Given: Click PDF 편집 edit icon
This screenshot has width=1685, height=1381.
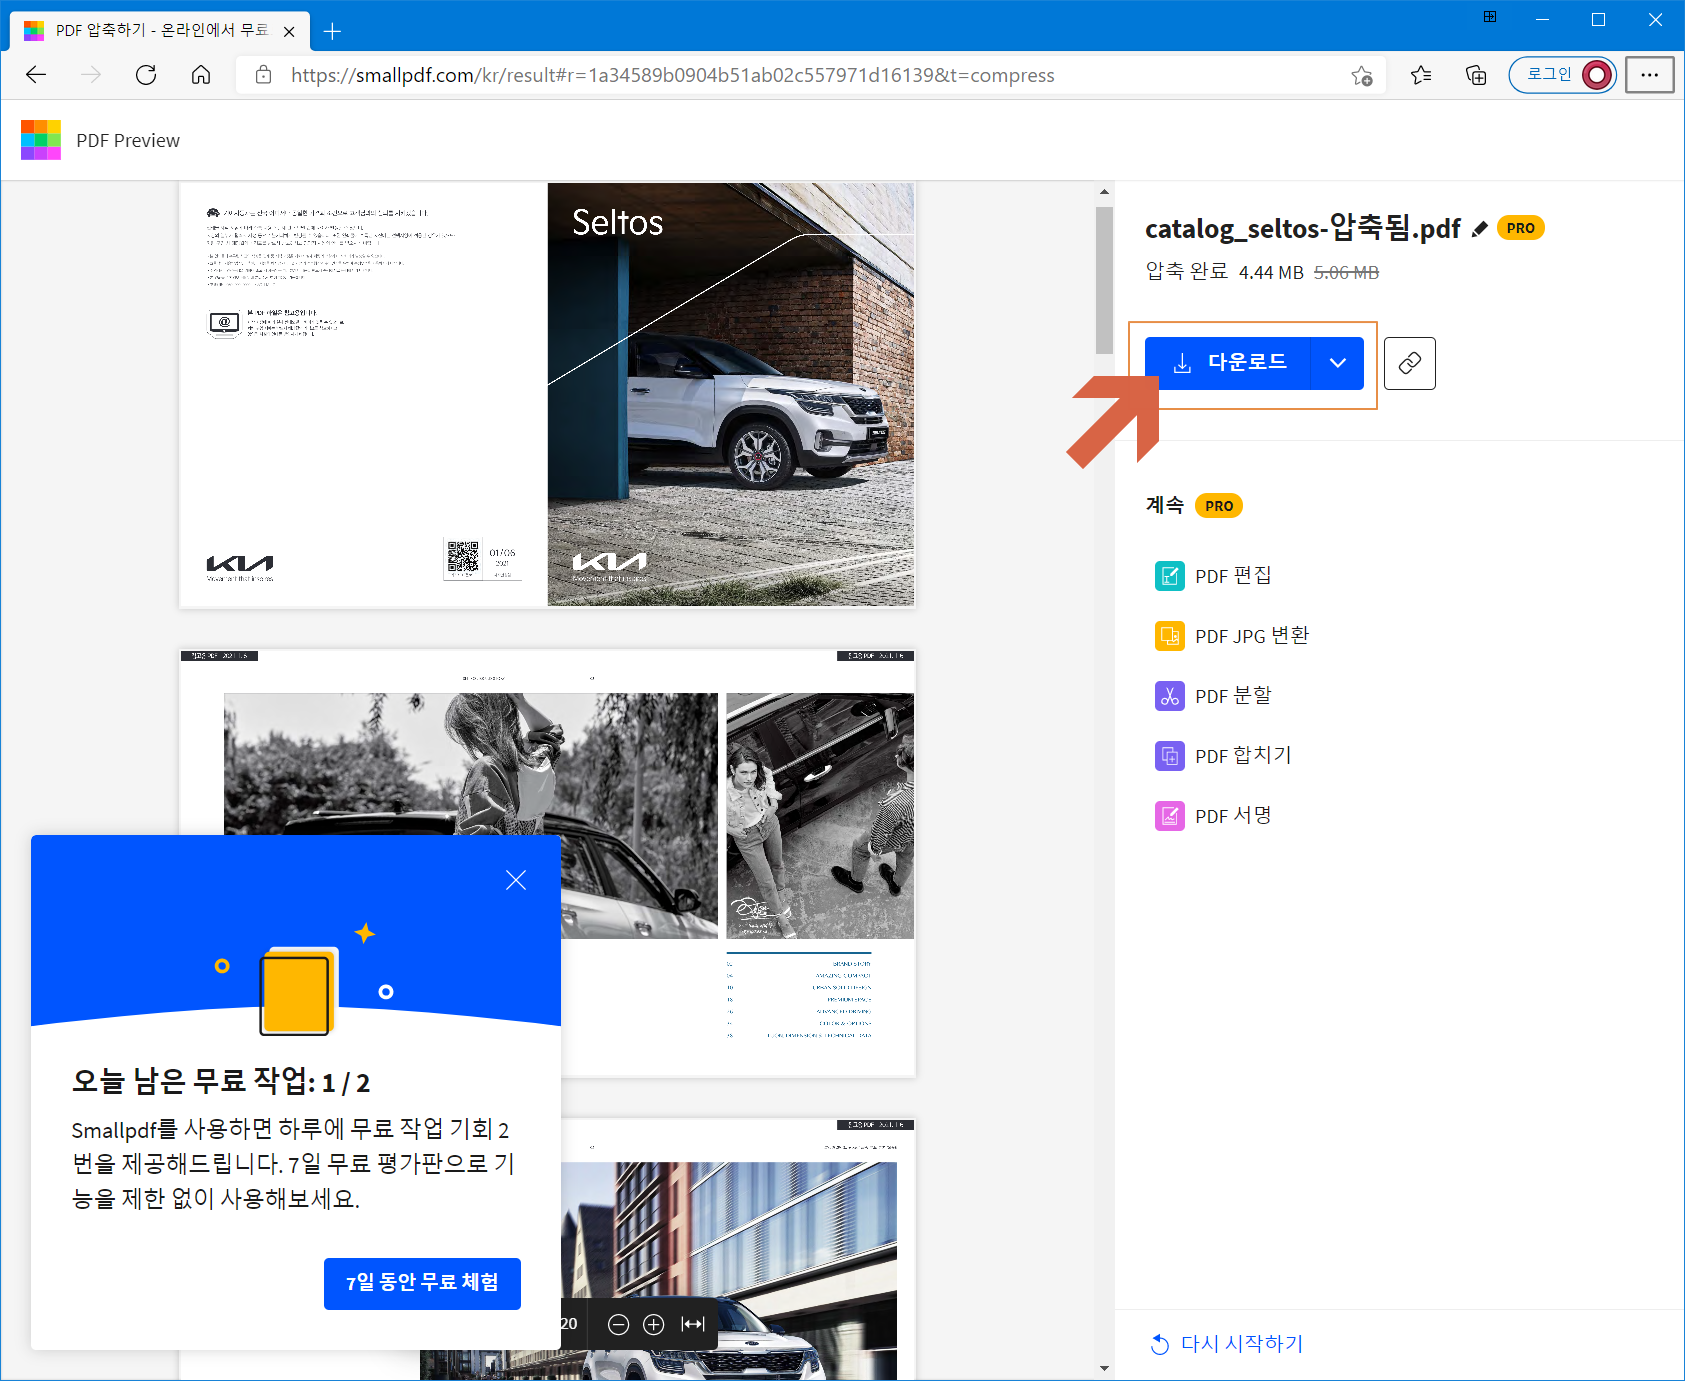Looking at the screenshot, I should [x=1170, y=576].
